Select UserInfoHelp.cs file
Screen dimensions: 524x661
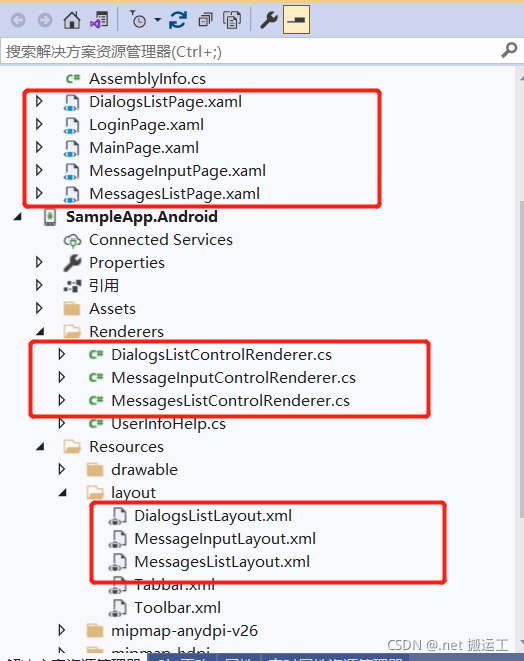[x=168, y=424]
